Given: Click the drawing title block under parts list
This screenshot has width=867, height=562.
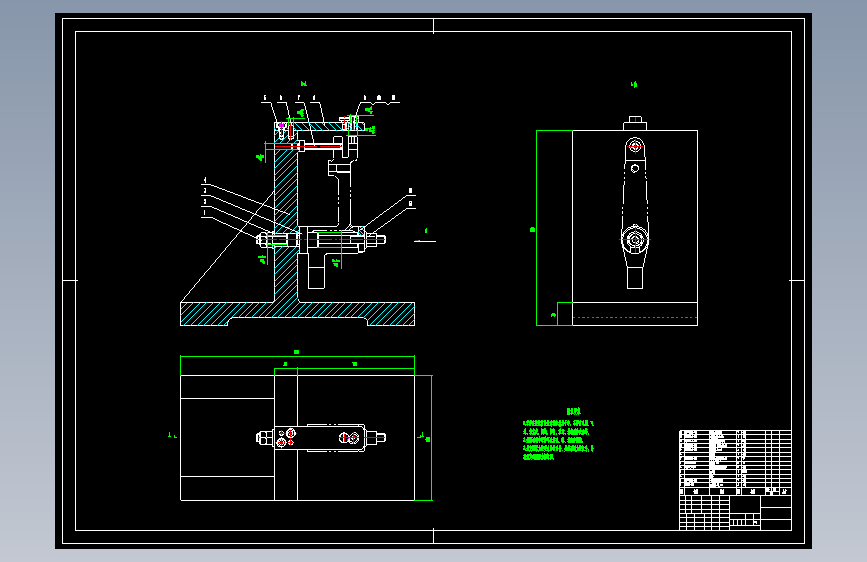Looking at the screenshot, I should (735, 513).
